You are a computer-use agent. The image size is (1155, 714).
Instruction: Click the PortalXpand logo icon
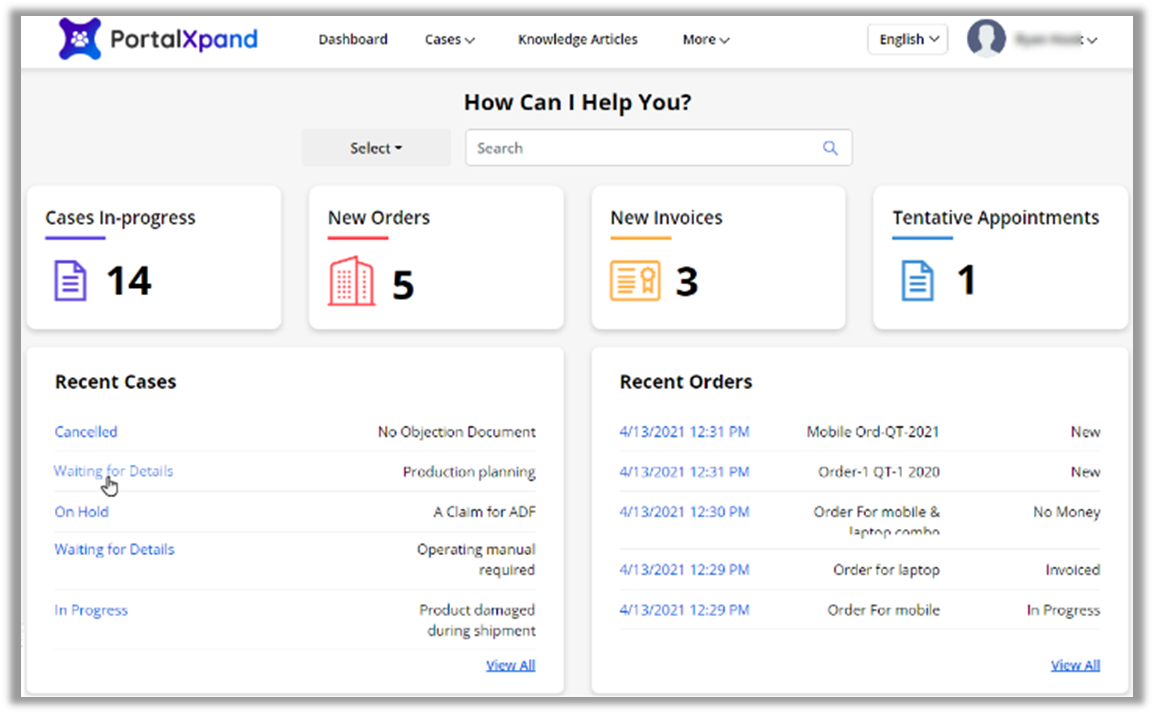click(79, 39)
